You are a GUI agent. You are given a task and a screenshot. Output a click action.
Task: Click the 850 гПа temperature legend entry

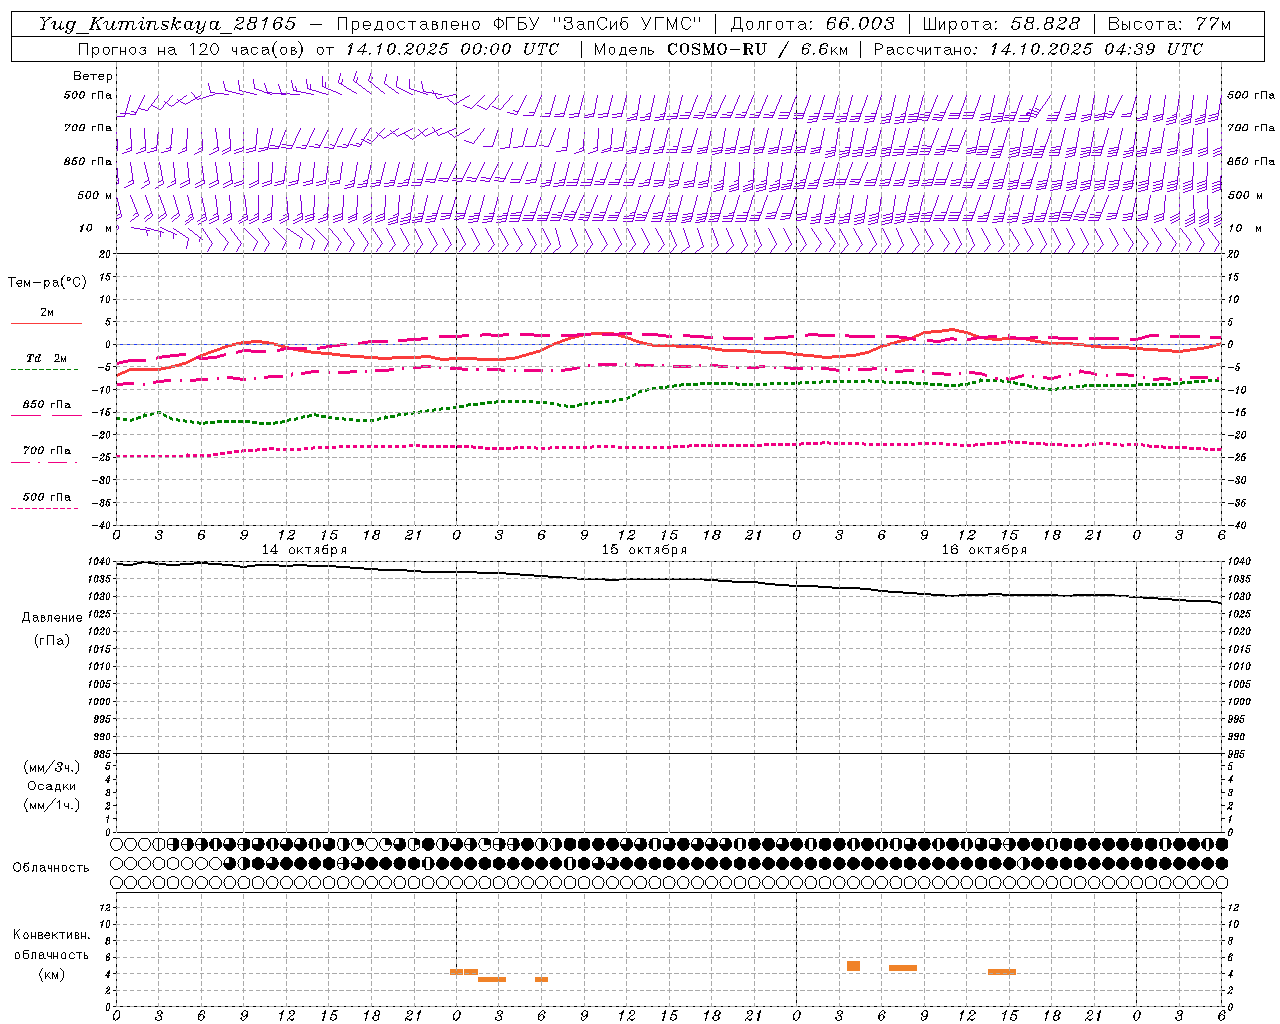click(x=46, y=405)
